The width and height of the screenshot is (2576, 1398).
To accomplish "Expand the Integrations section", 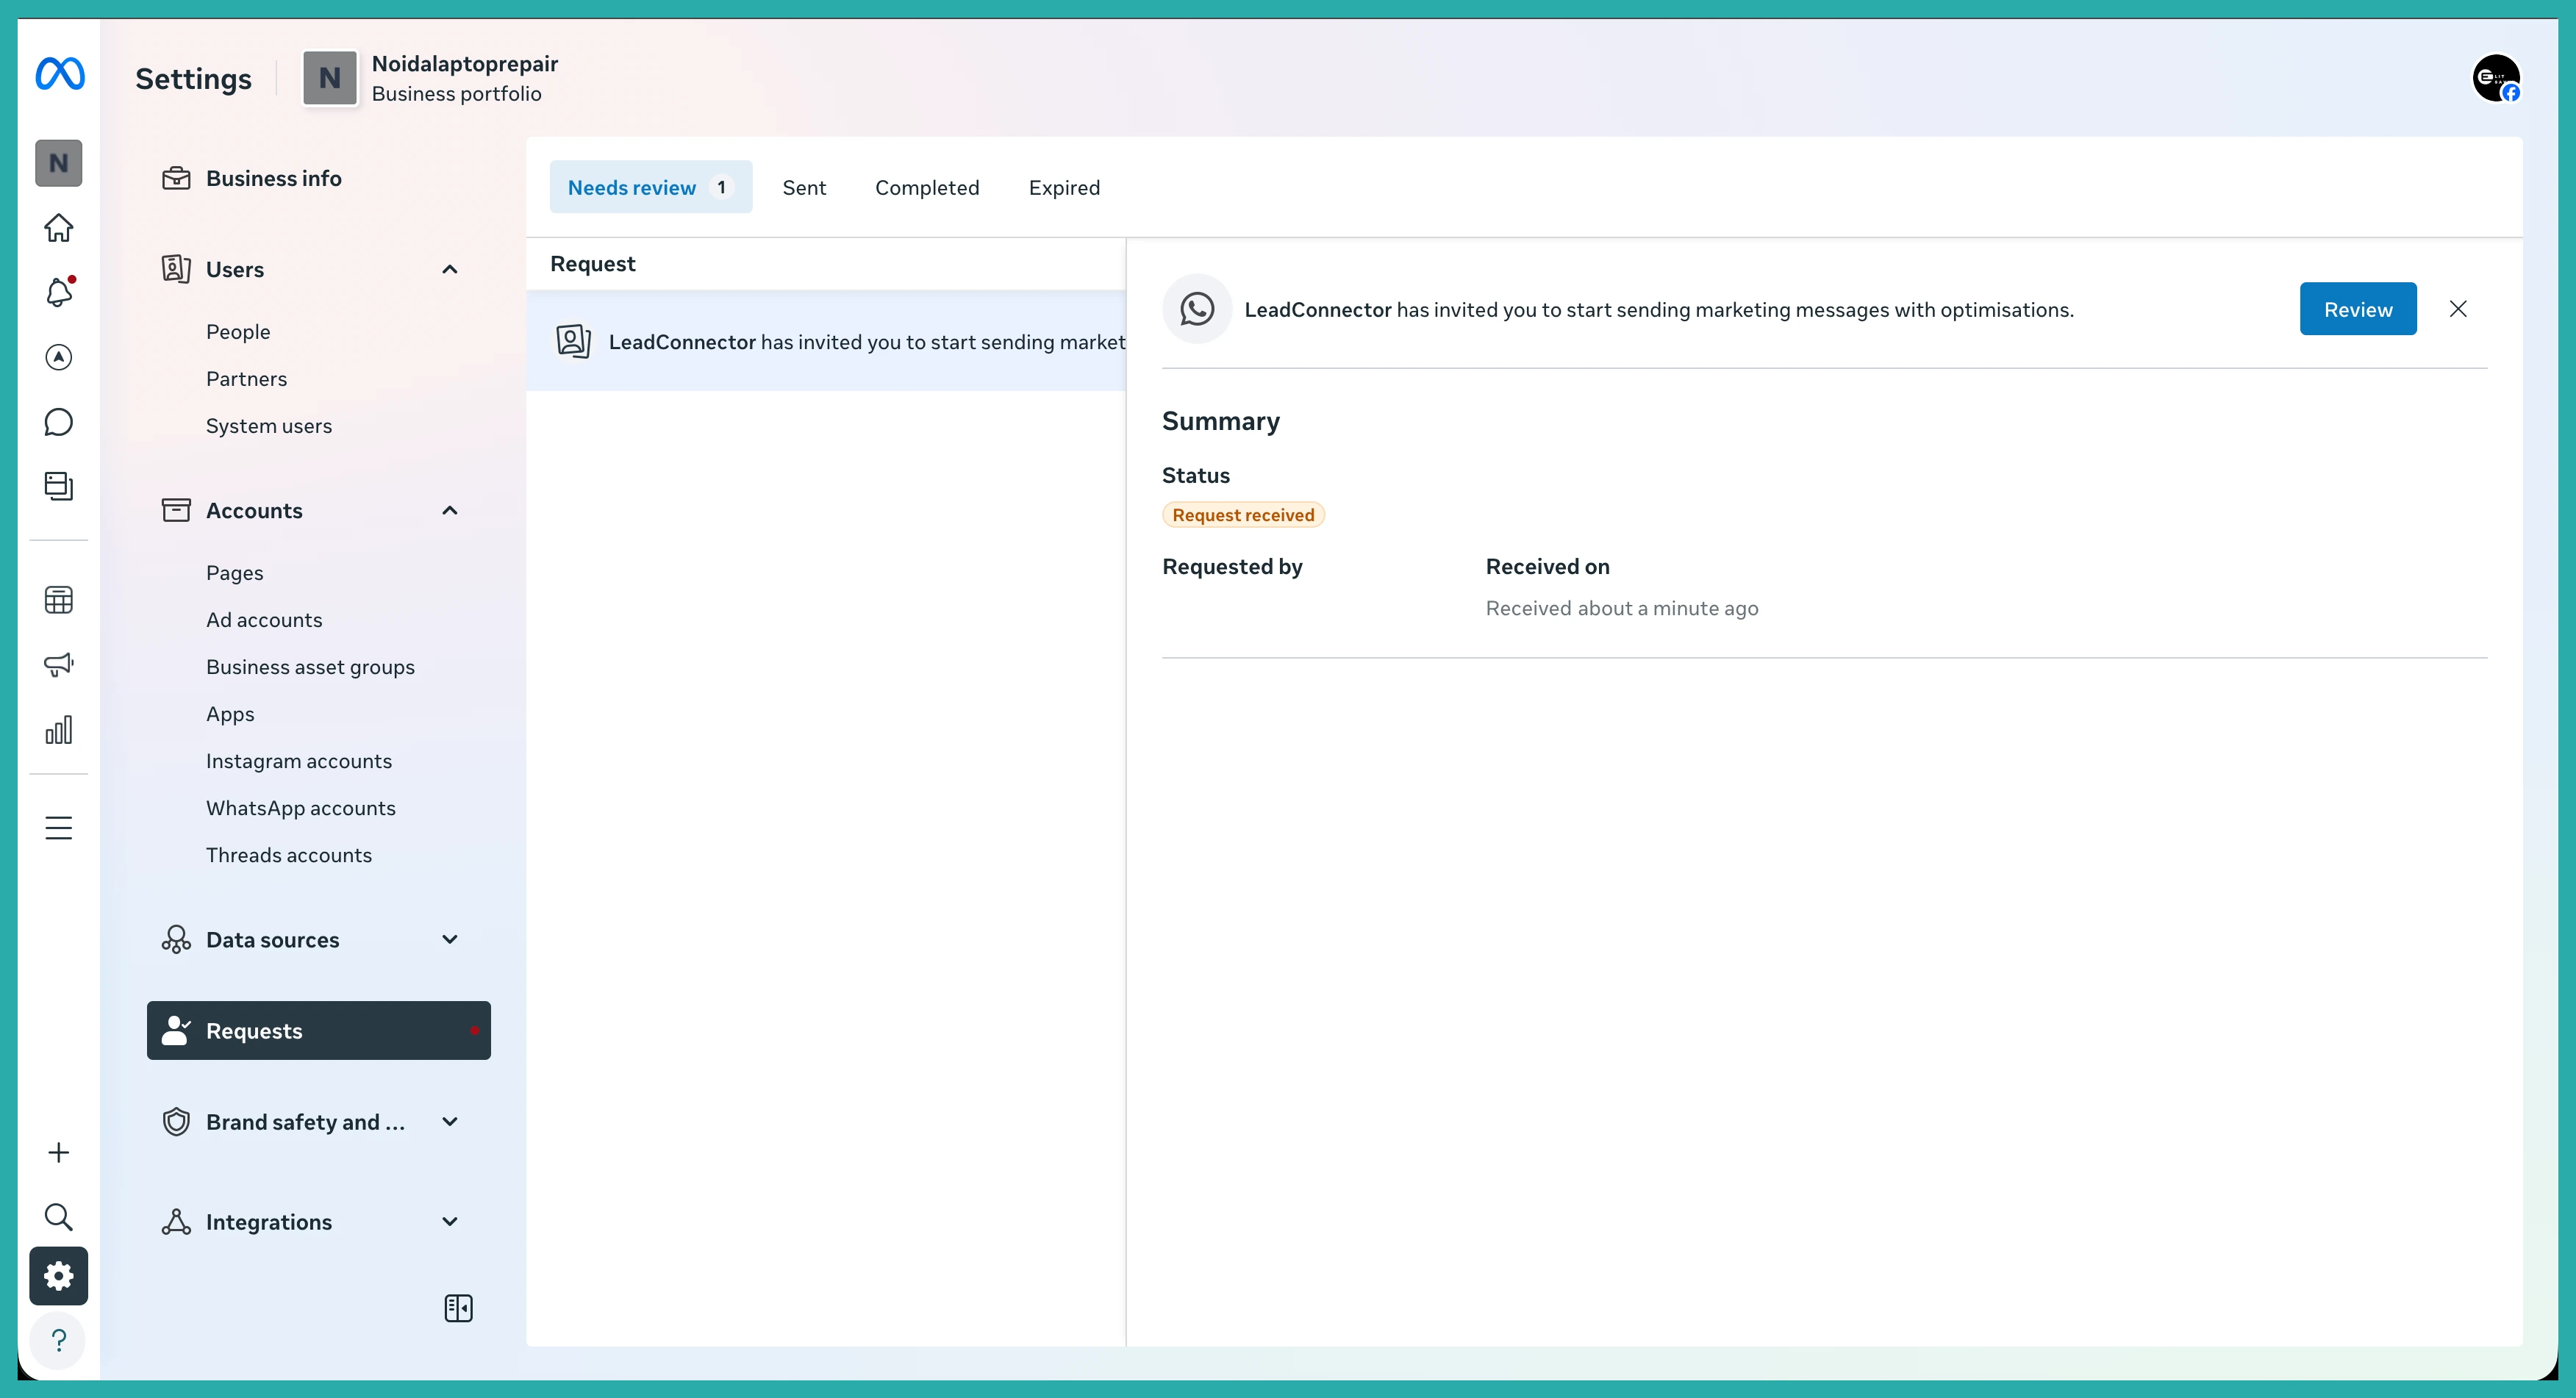I will (450, 1222).
